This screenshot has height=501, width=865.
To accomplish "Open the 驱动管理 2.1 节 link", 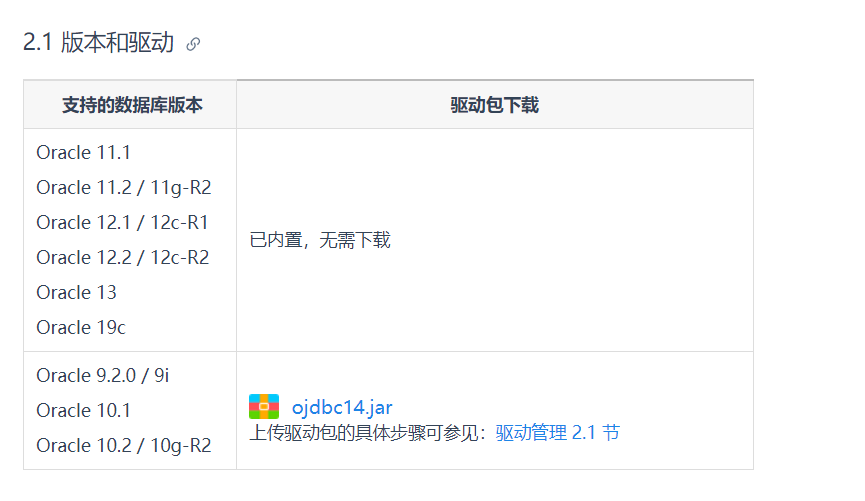I will [557, 433].
